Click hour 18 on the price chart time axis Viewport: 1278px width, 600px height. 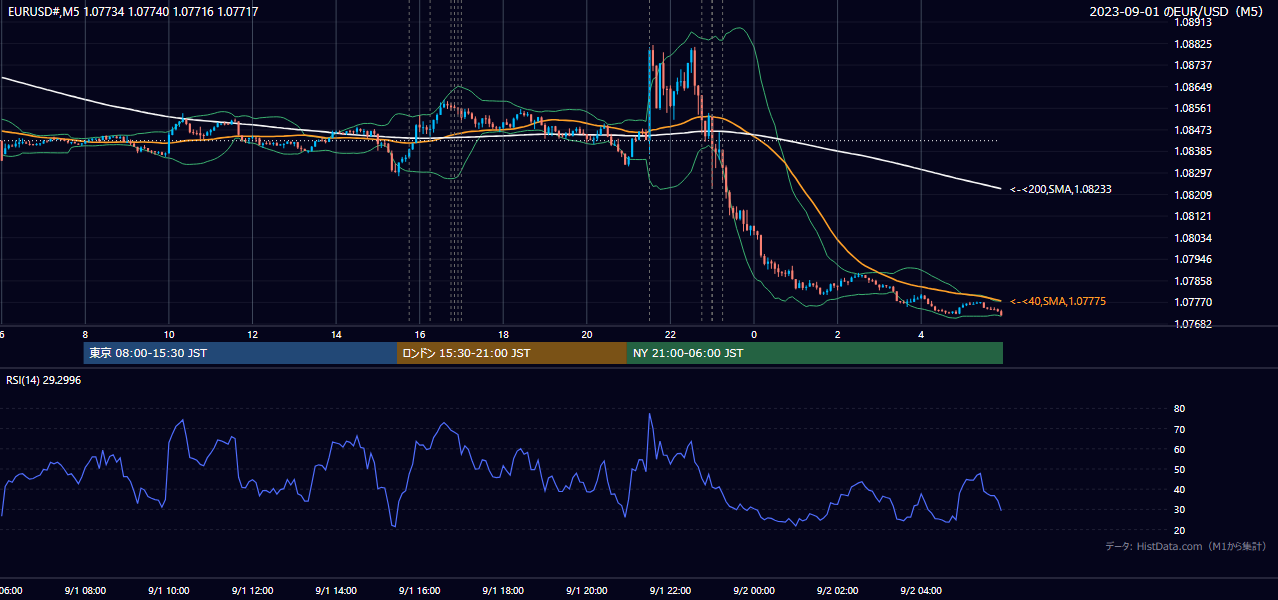click(x=504, y=334)
